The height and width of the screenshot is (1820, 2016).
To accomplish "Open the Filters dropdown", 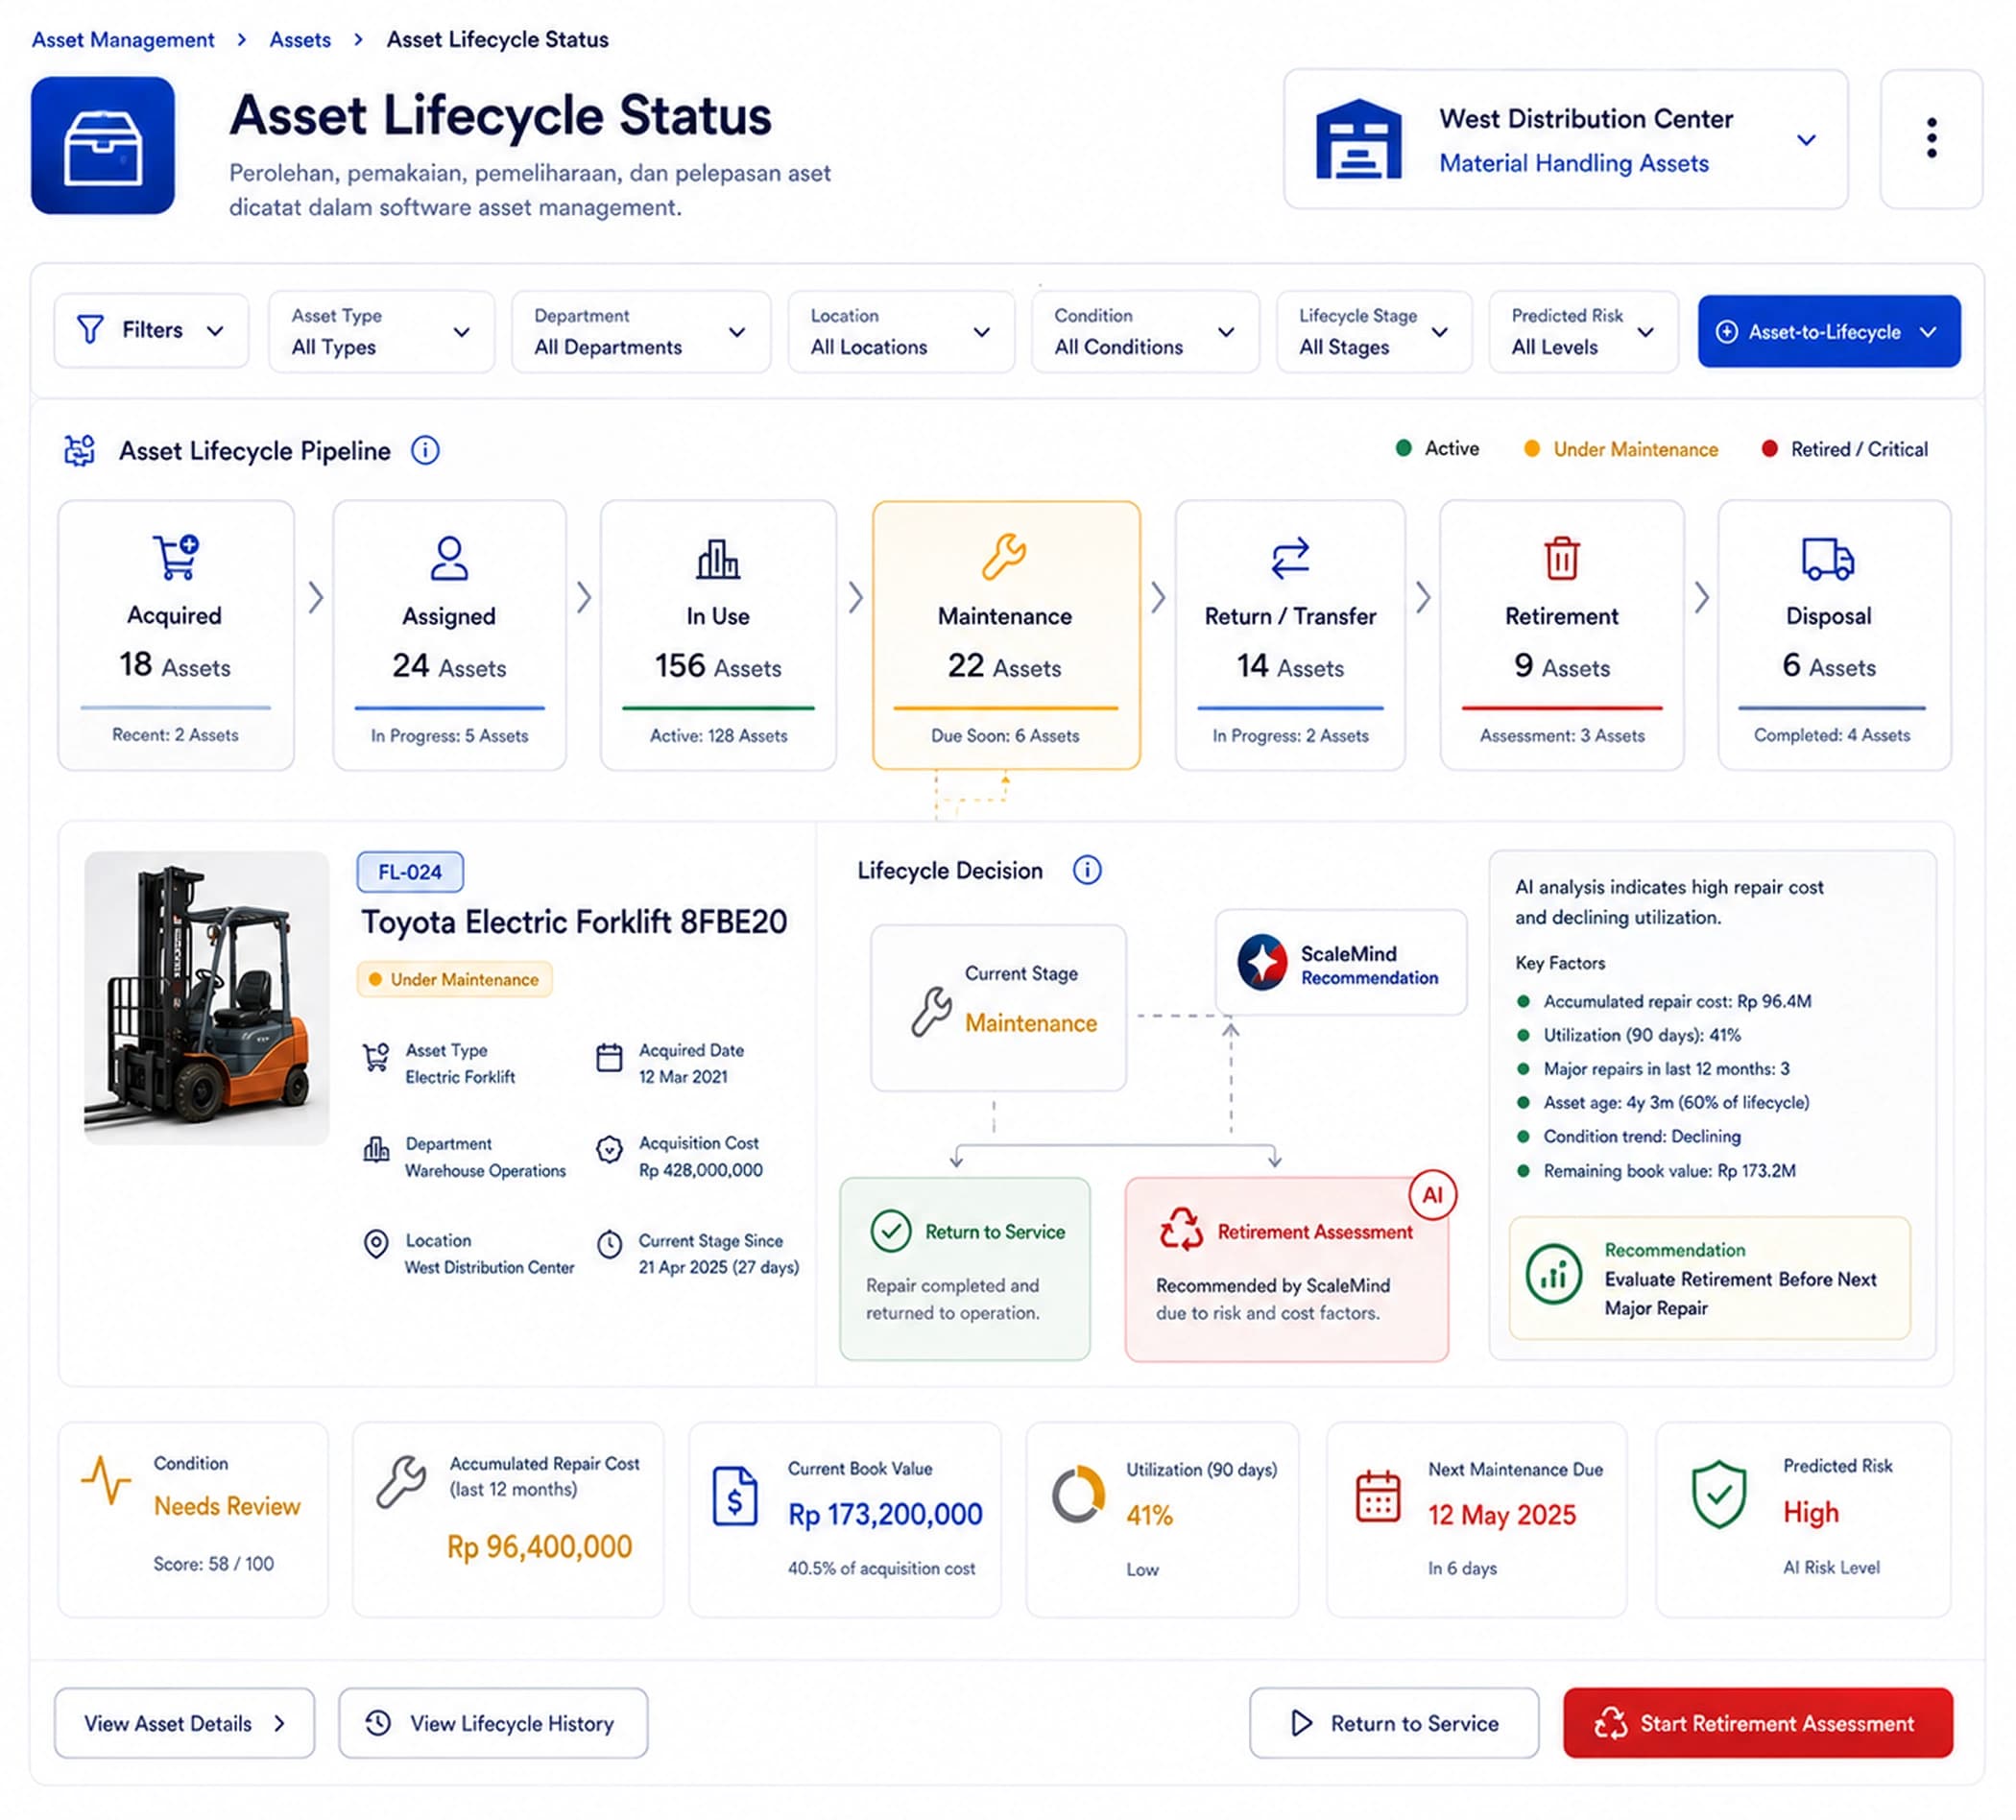I will 151,331.
